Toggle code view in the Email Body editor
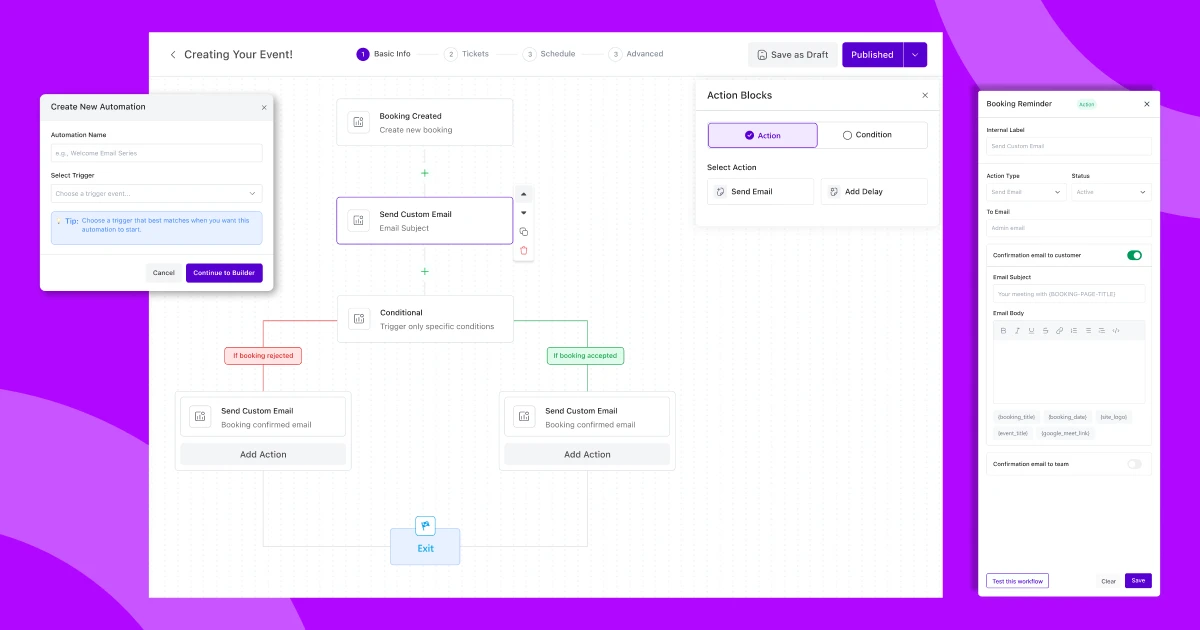The width and height of the screenshot is (1200, 630). click(x=1116, y=330)
